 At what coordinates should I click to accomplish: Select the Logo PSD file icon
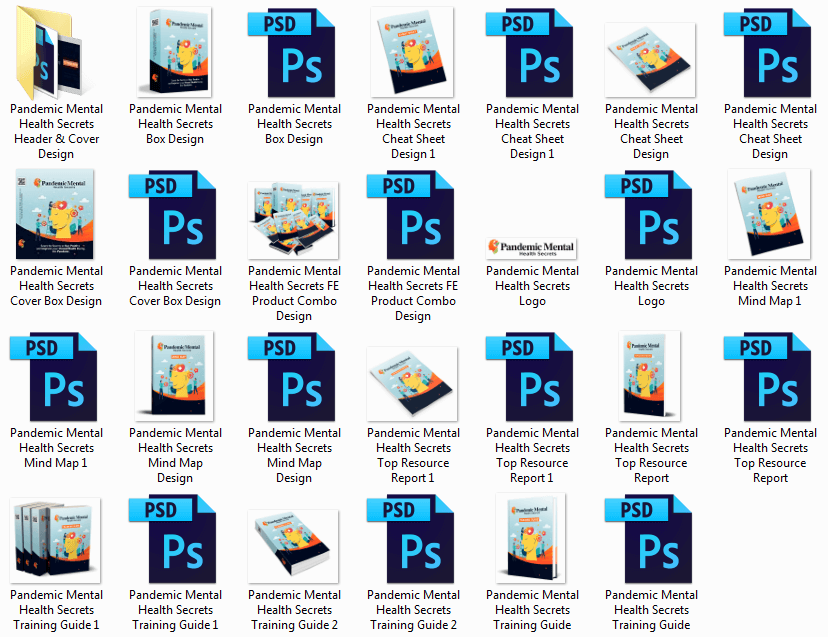(x=649, y=214)
